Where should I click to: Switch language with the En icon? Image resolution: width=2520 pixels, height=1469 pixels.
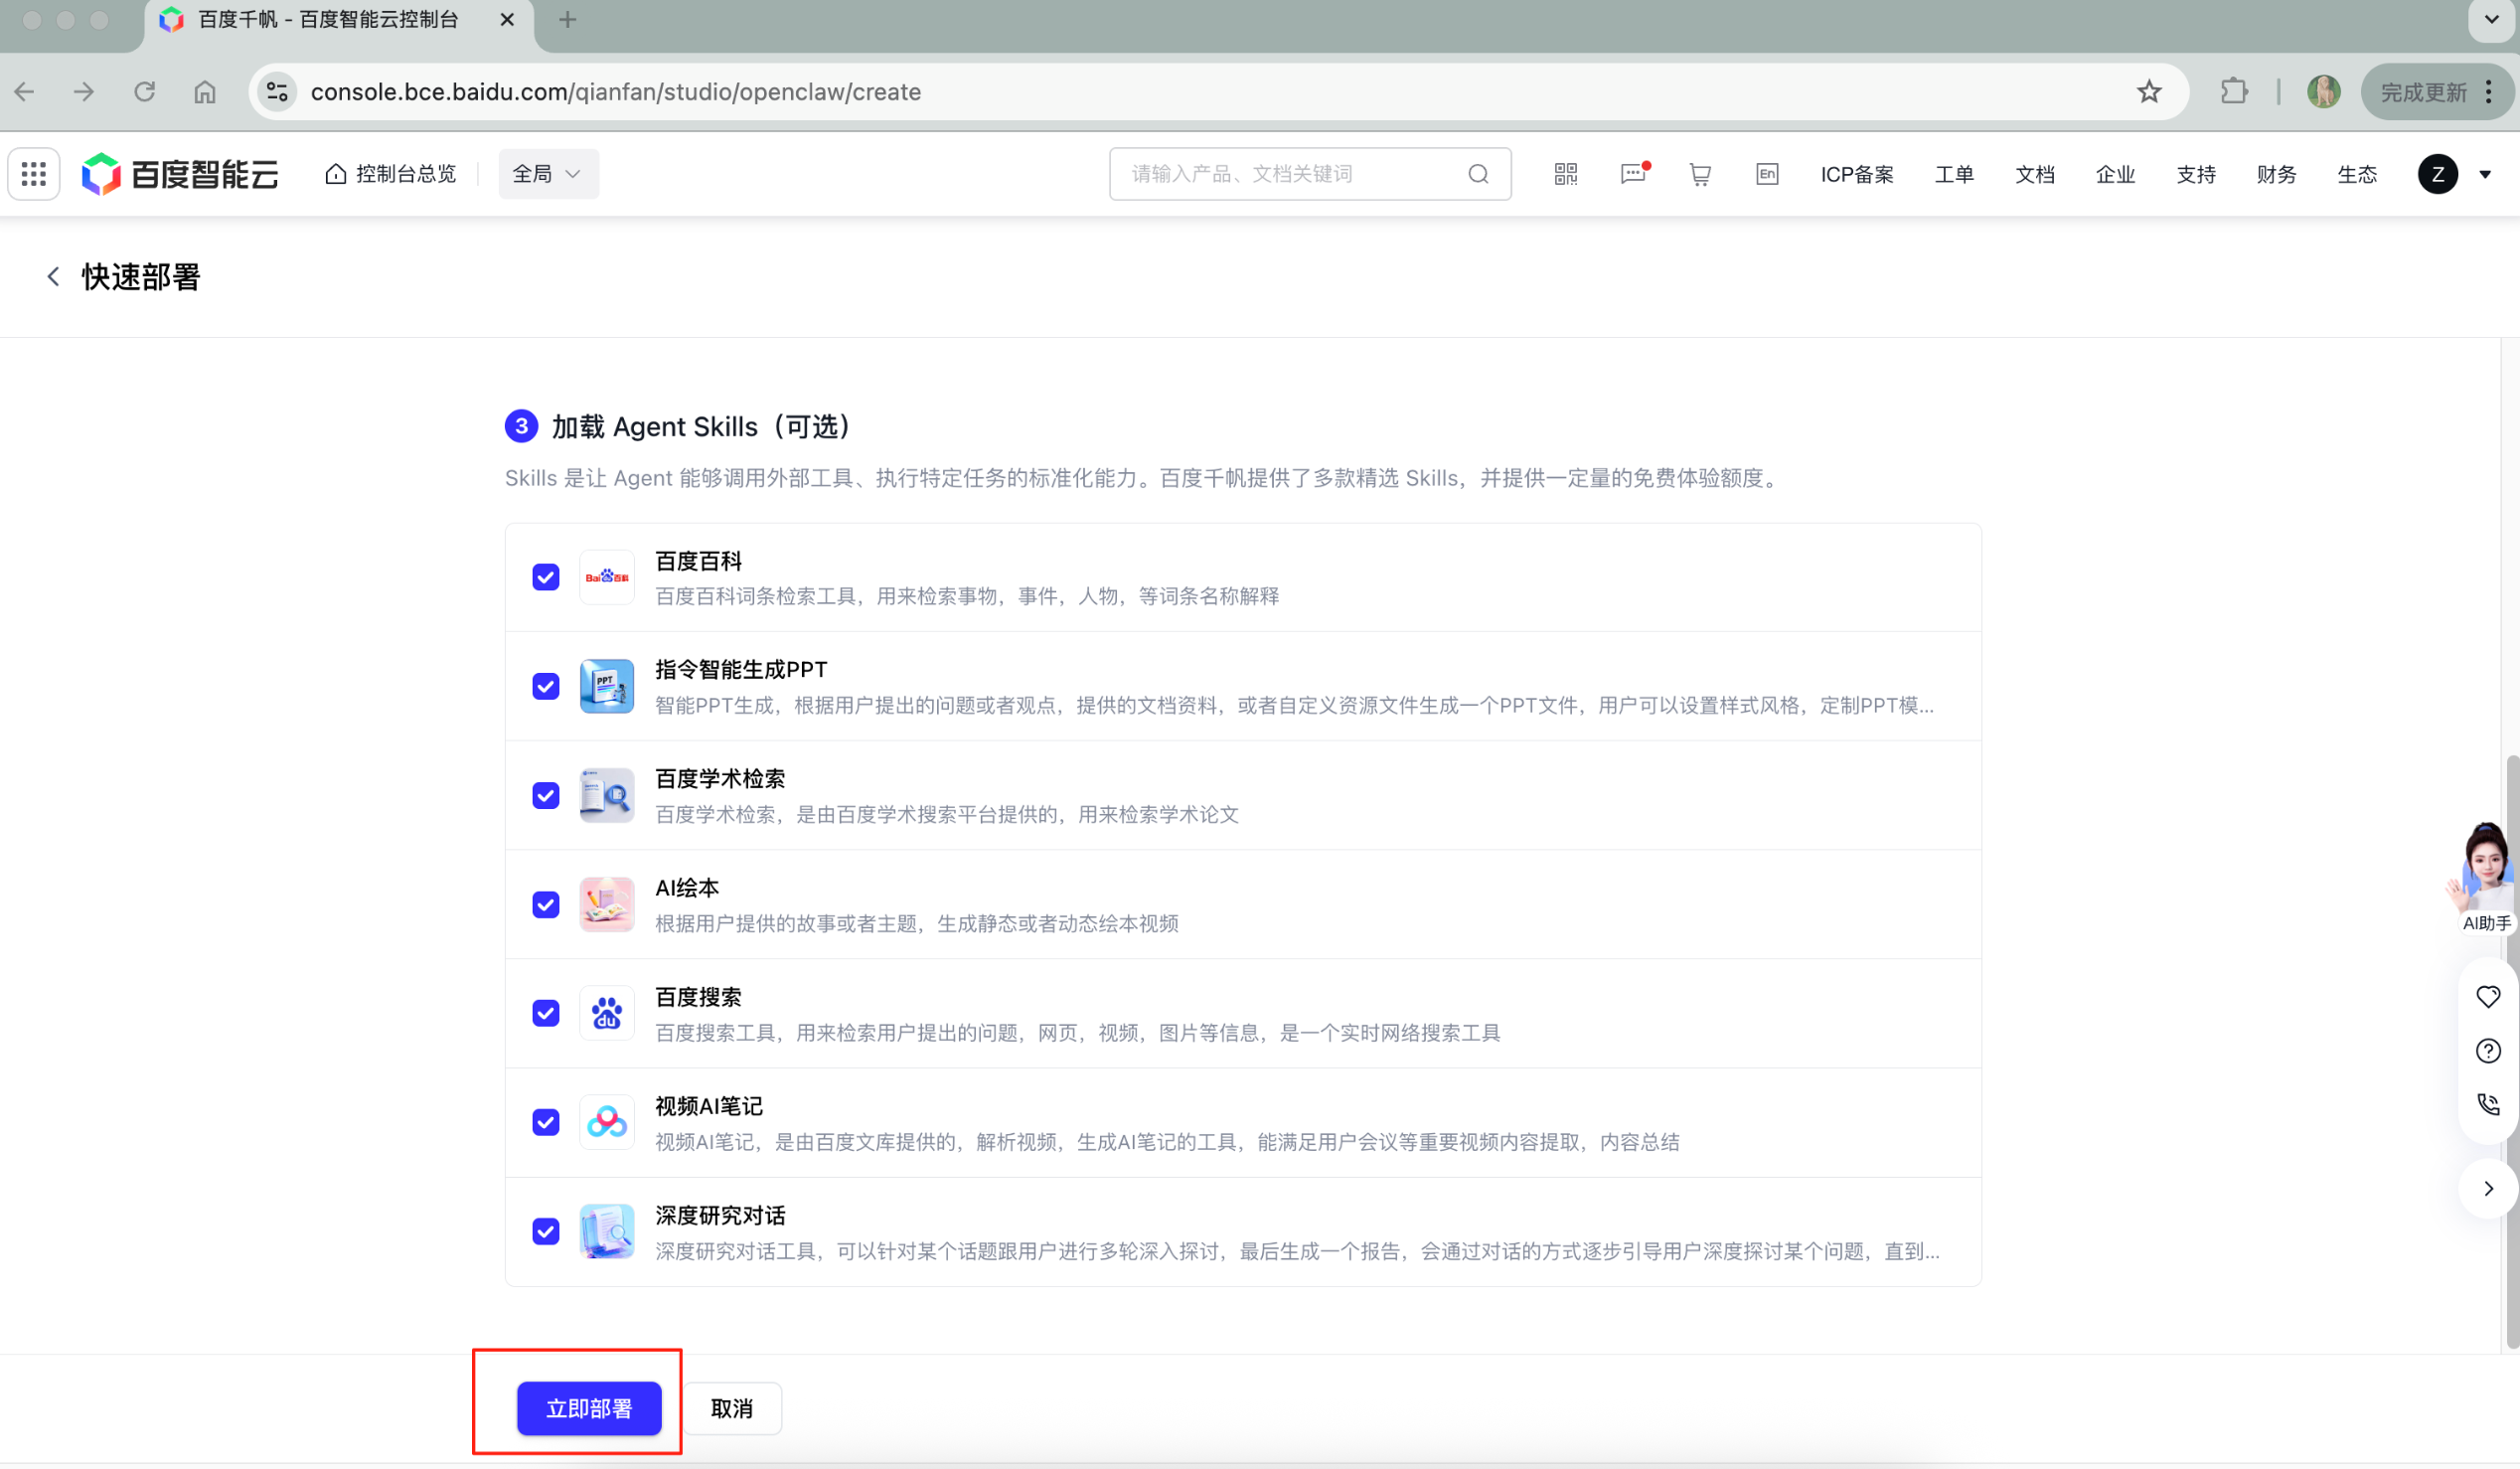click(x=1766, y=174)
